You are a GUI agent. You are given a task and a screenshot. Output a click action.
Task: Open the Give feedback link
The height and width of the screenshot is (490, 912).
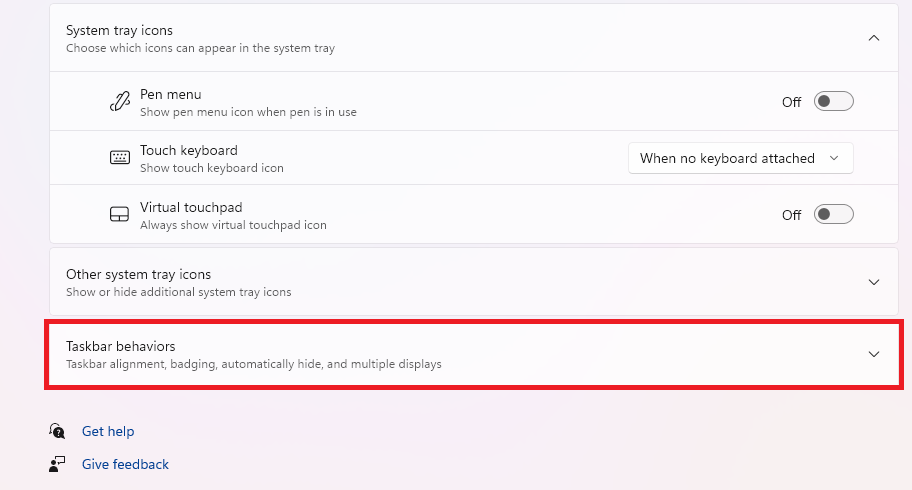coord(125,464)
